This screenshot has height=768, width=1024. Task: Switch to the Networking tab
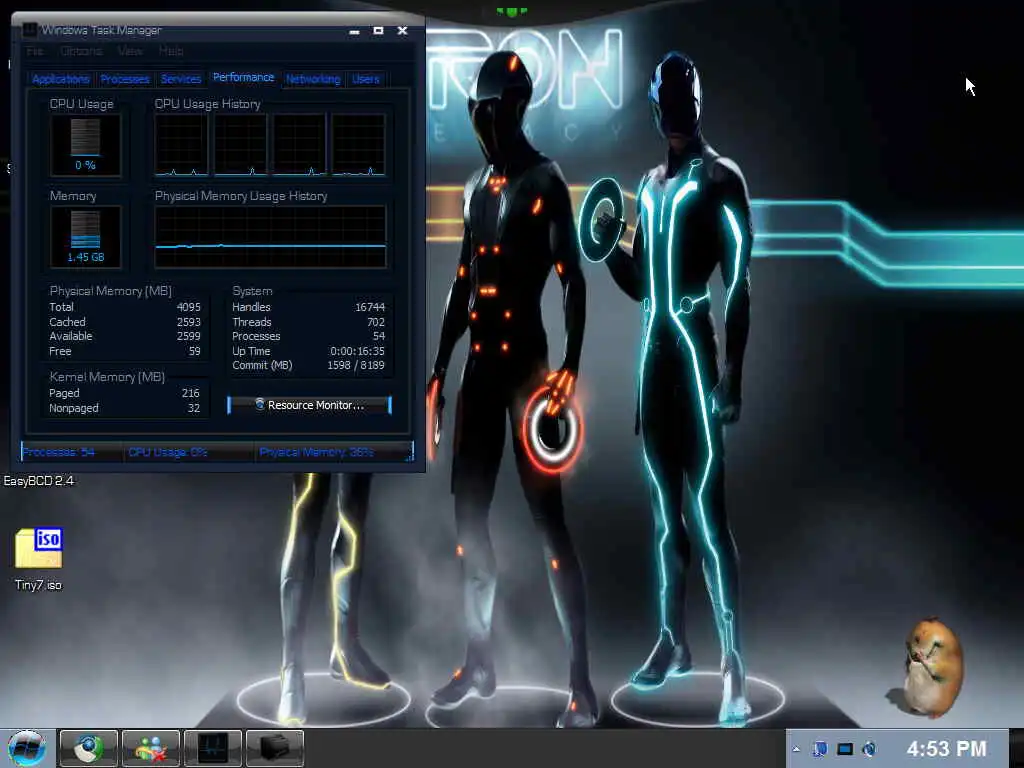[313, 79]
